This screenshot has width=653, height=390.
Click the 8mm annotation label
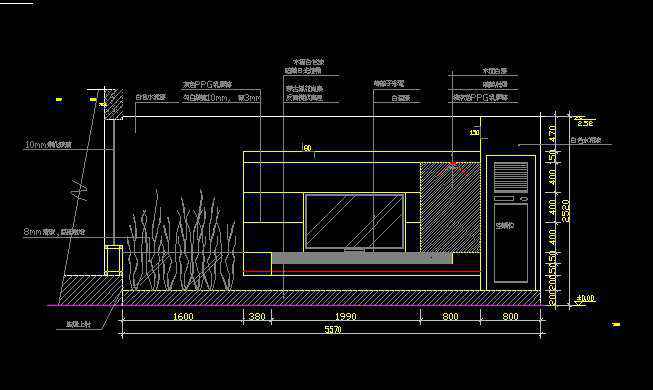(x=54, y=232)
